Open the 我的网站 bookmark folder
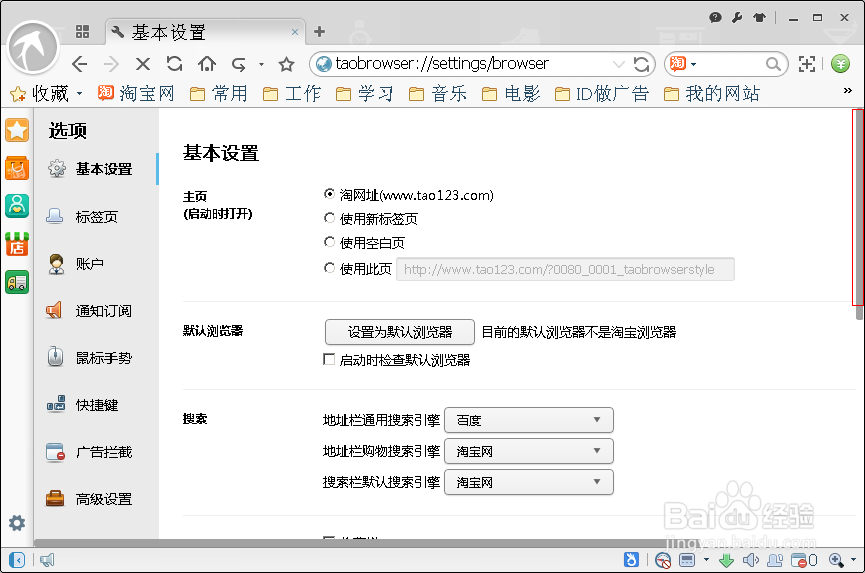The height and width of the screenshot is (573, 865). point(712,93)
